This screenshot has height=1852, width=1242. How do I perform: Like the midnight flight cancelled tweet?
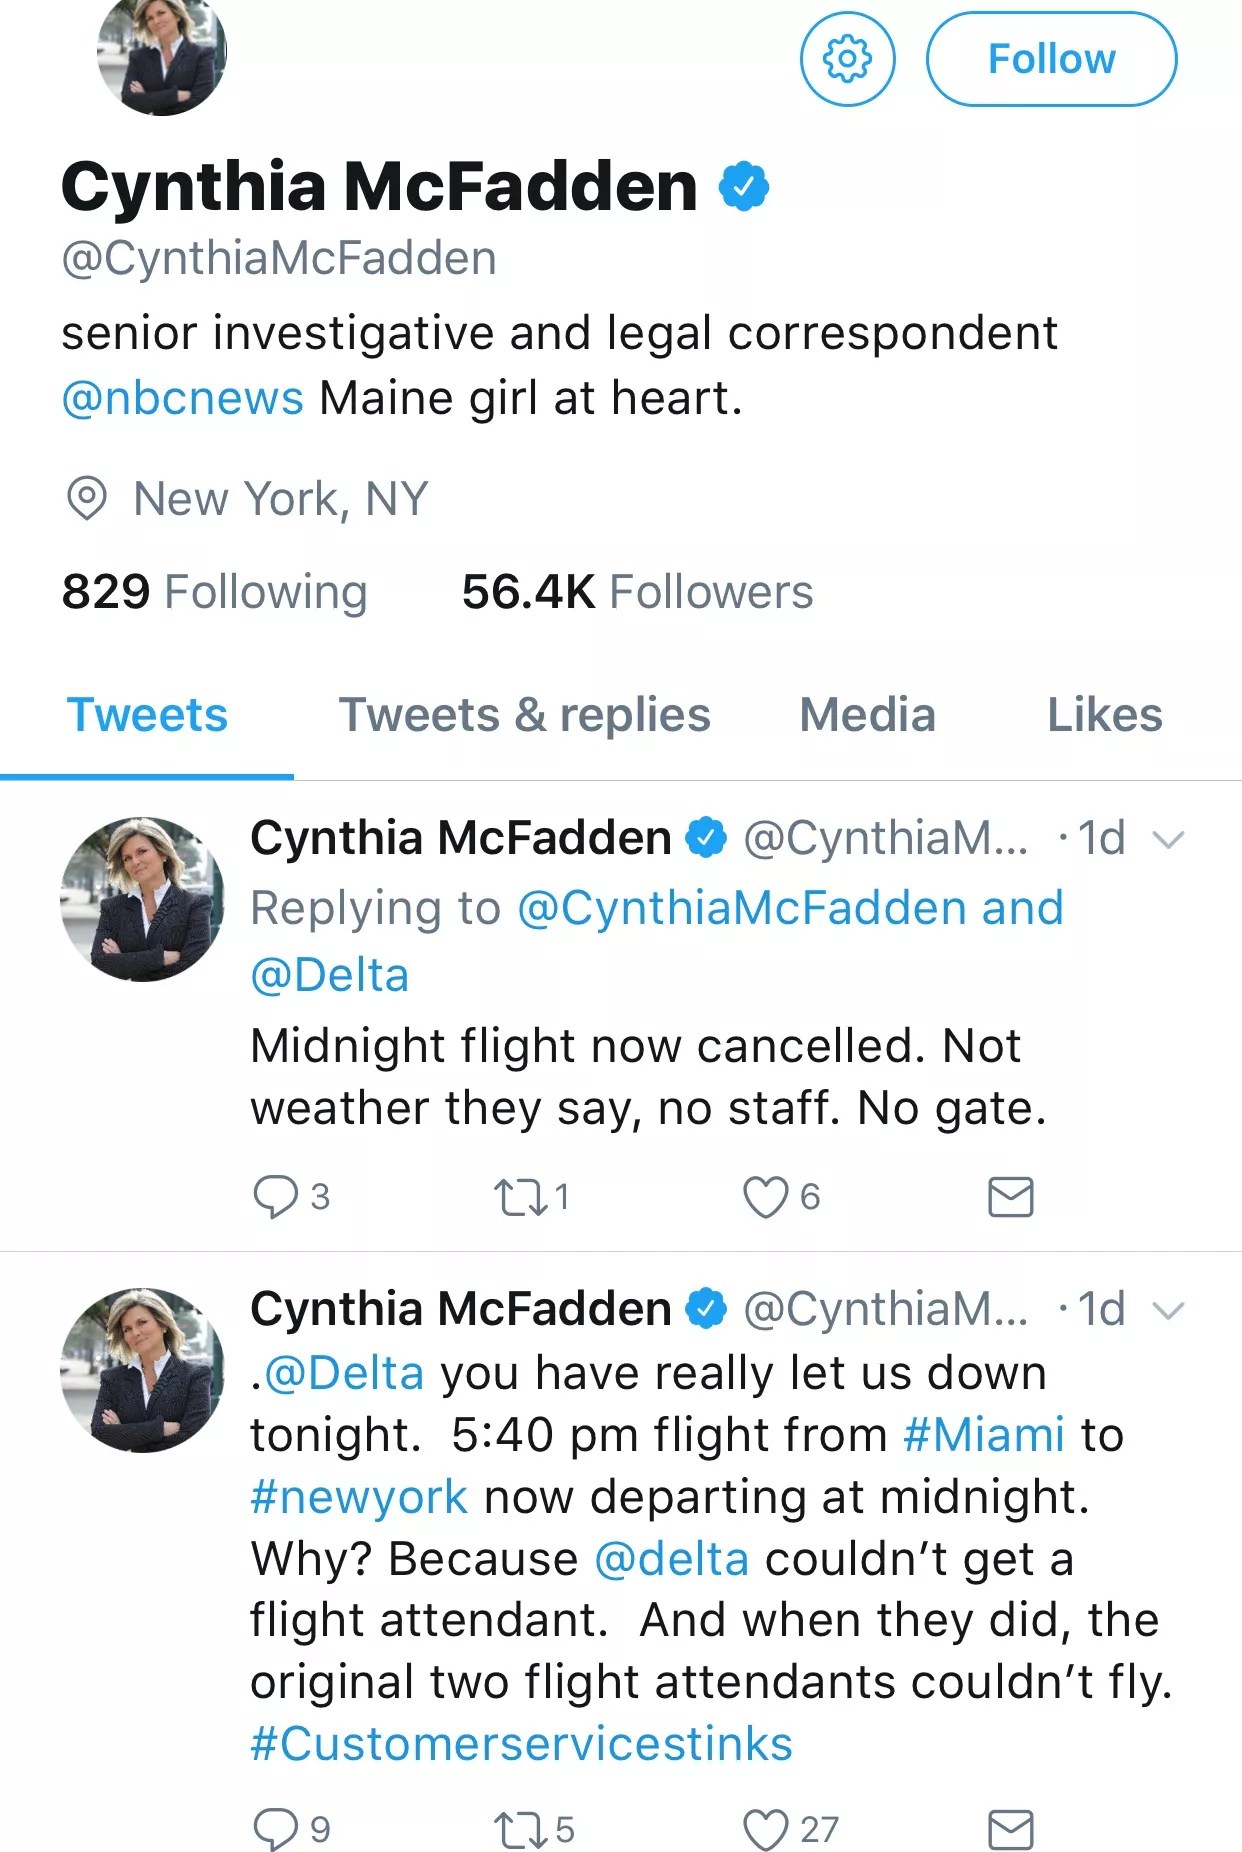click(x=766, y=1196)
